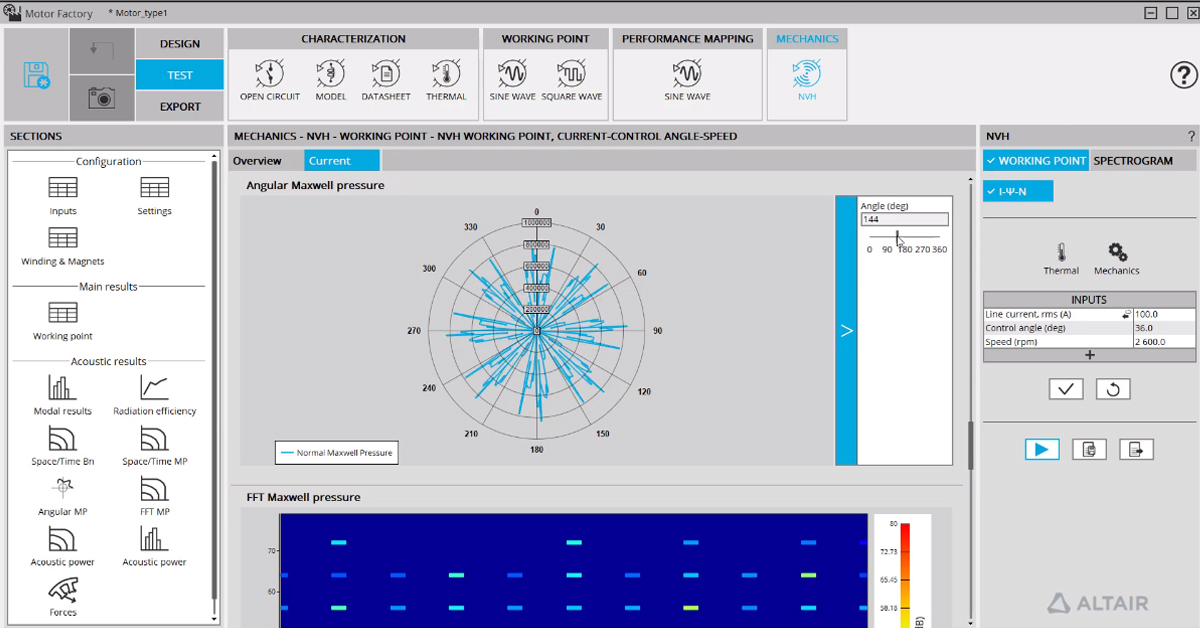Open the Datasheet characterization test
1200x628 pixels.
click(x=387, y=79)
